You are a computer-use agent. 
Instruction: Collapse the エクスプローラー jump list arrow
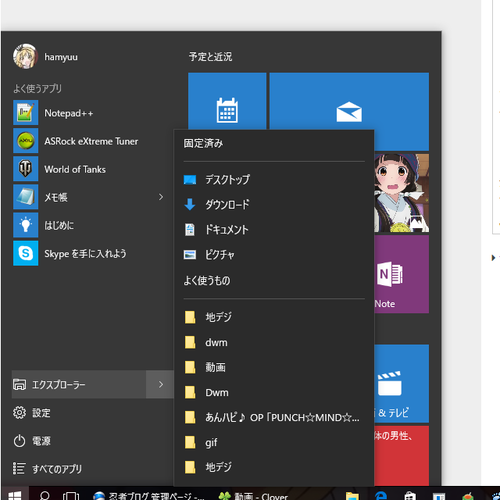pos(161,384)
